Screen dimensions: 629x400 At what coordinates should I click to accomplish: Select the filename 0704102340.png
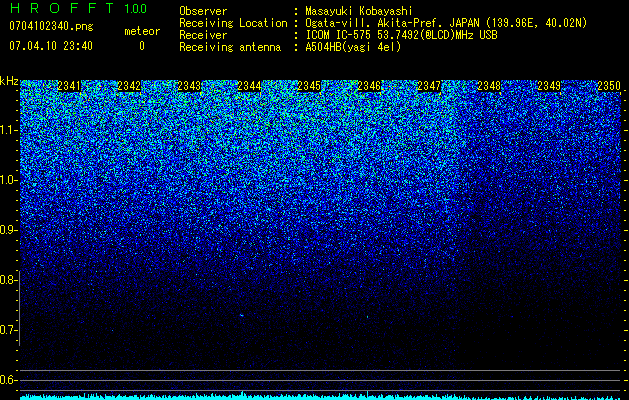click(51, 26)
